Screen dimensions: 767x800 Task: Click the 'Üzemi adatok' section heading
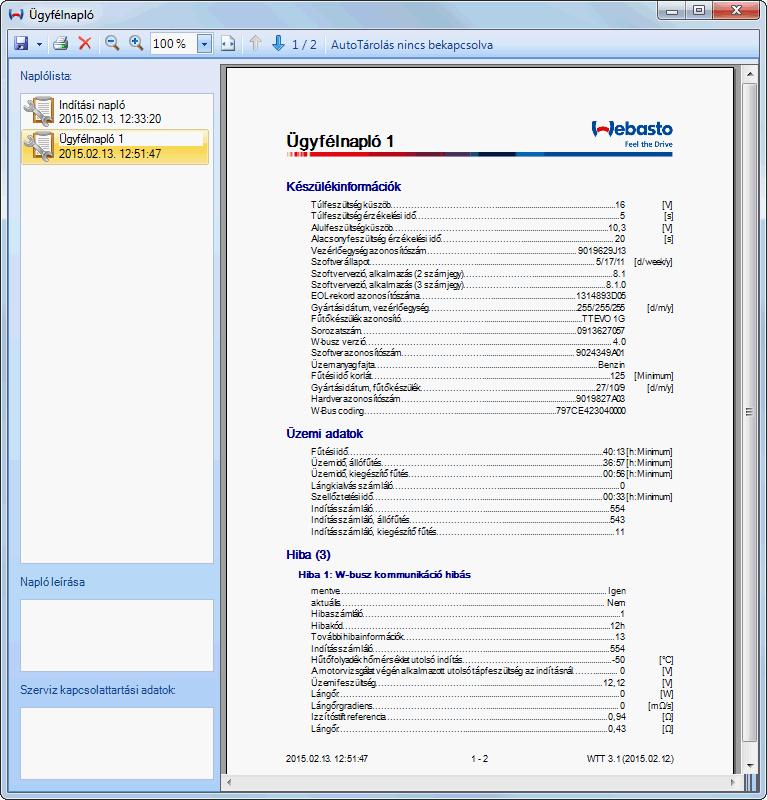click(x=325, y=434)
